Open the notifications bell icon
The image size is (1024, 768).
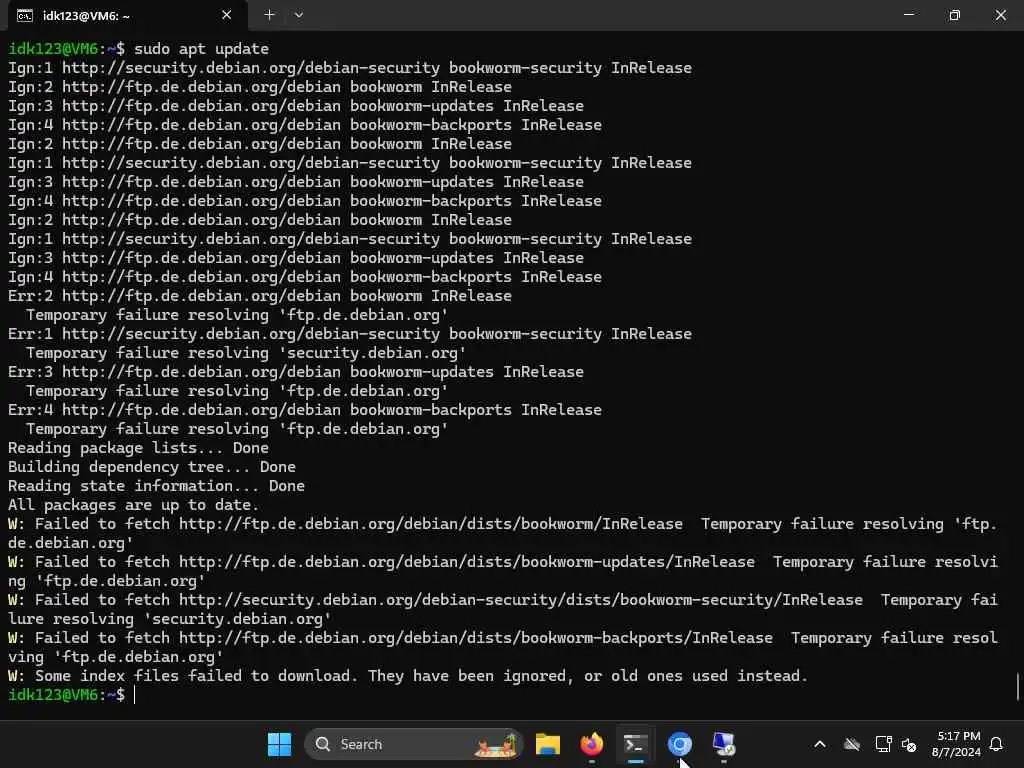pyautogui.click(x=996, y=744)
